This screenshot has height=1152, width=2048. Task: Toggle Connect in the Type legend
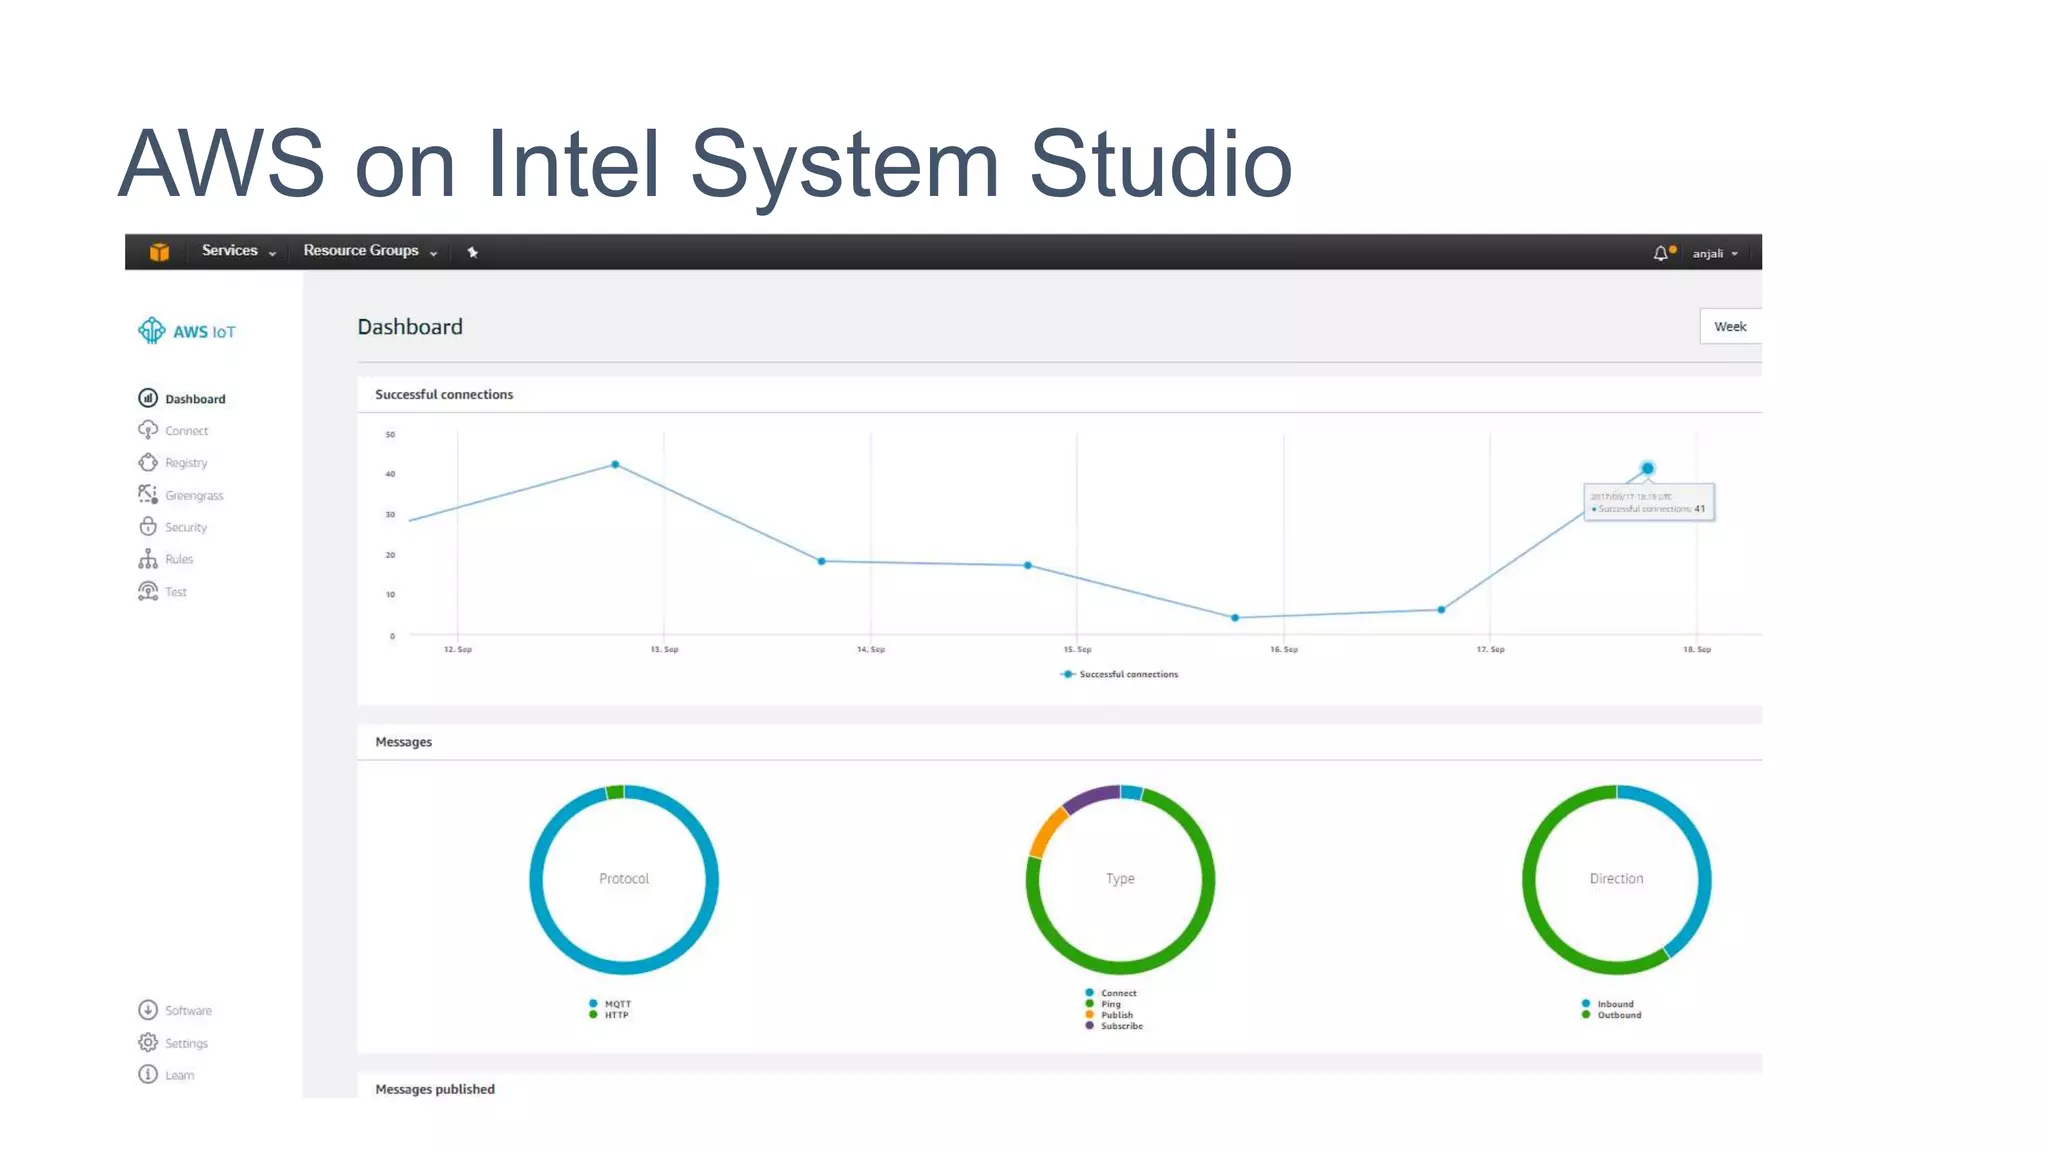click(1111, 993)
